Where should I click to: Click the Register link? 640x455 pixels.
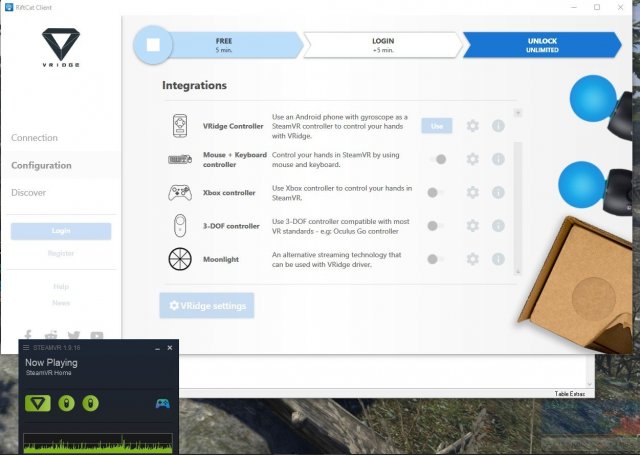click(61, 253)
